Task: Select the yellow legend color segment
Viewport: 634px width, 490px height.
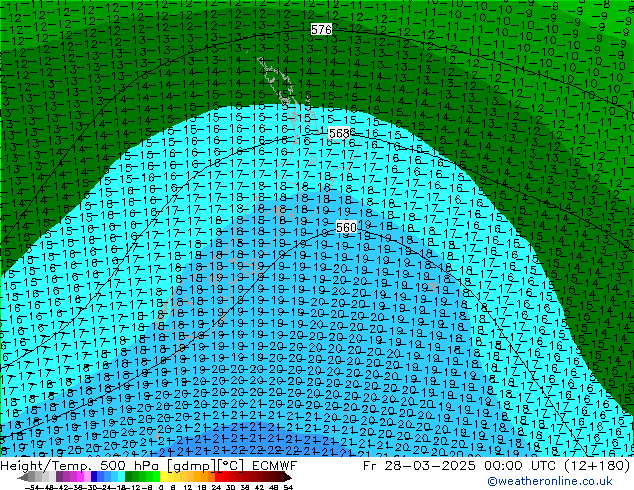Action: coord(163,477)
